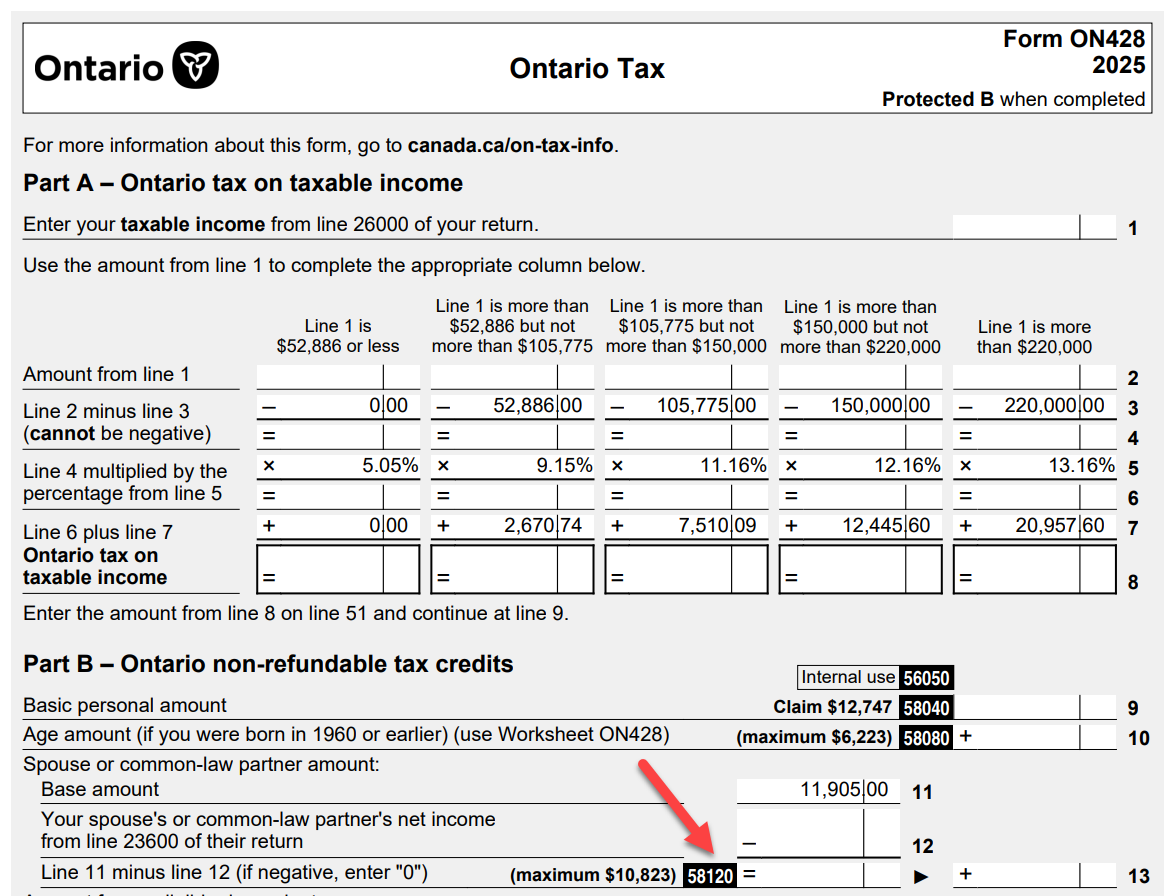Click the 105,775.00 value on line 3
Image resolution: width=1175 pixels, height=896 pixels.
(707, 406)
